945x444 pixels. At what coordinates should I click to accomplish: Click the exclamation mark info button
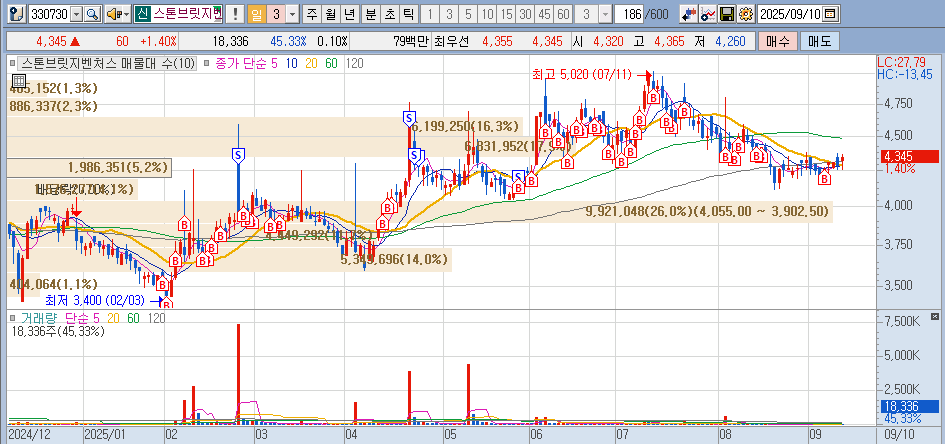[x=235, y=14]
